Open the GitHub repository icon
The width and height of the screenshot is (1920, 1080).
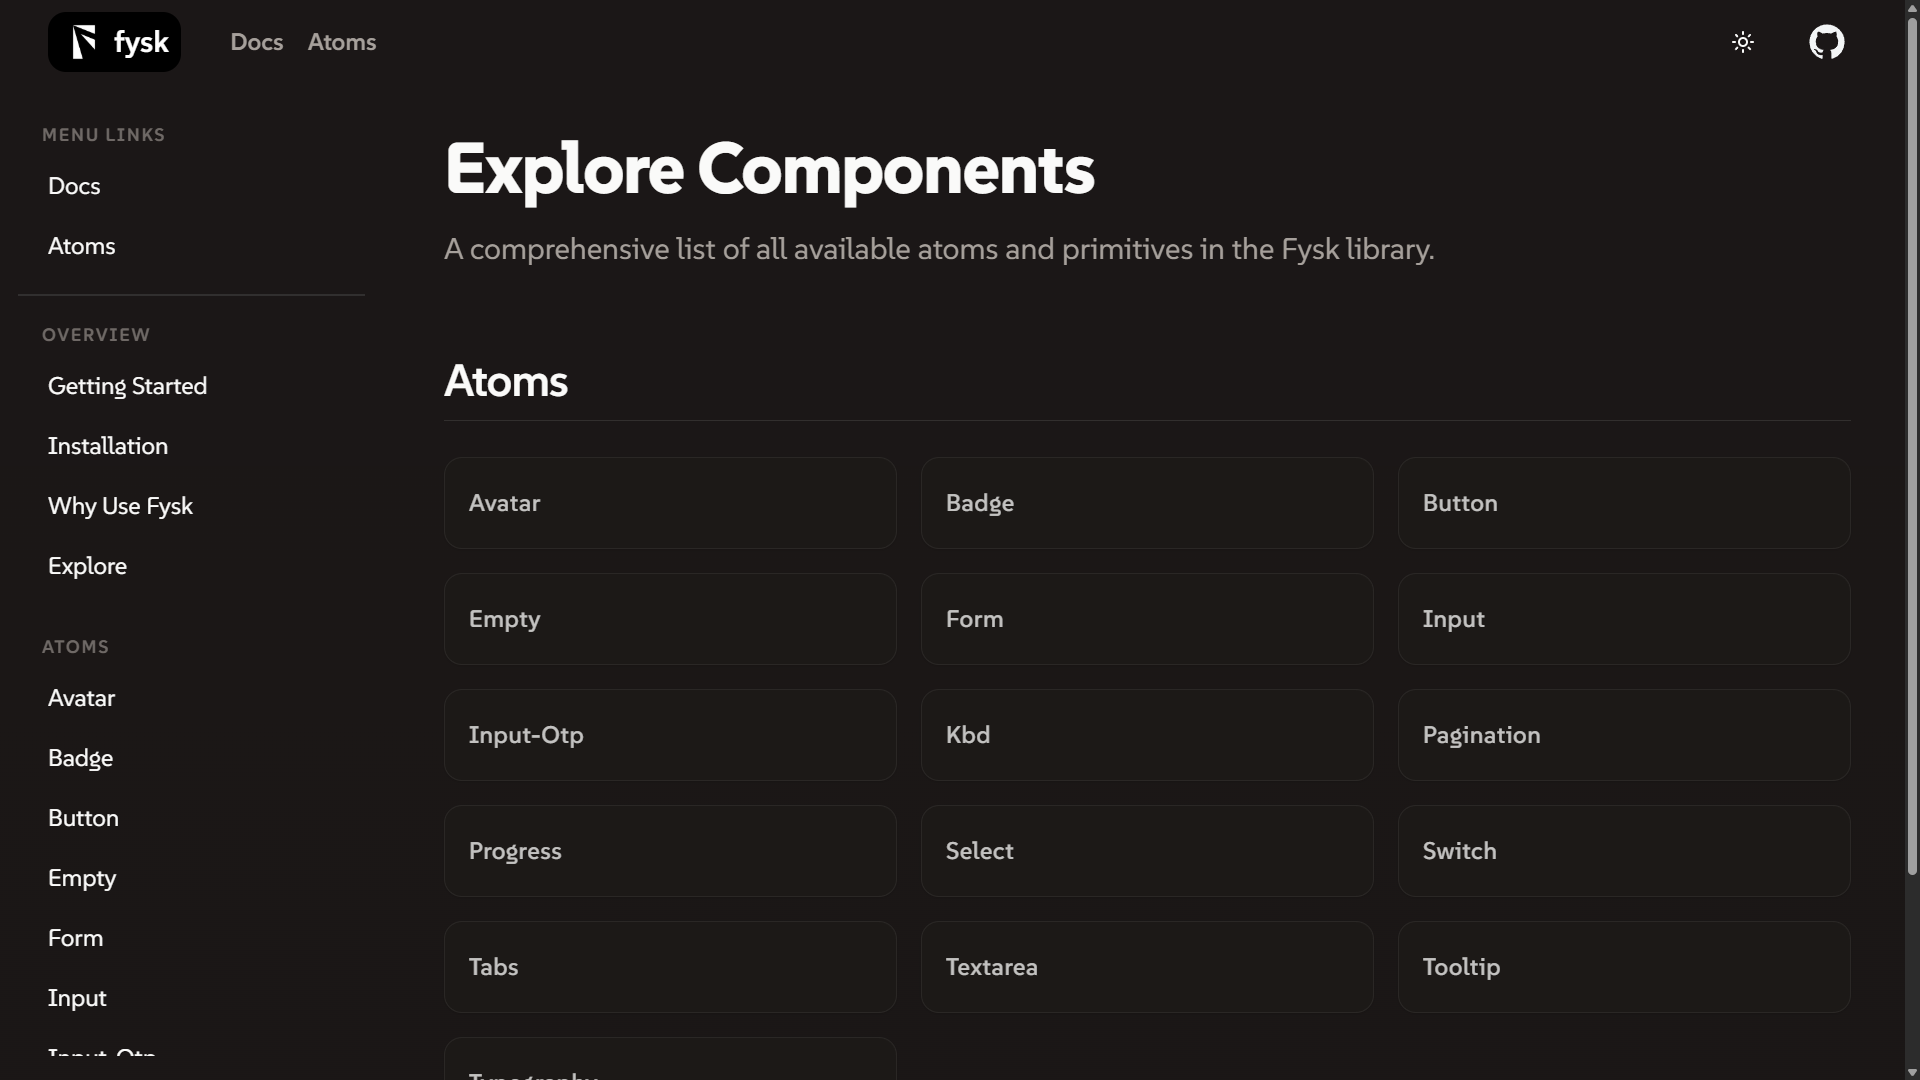coord(1827,41)
